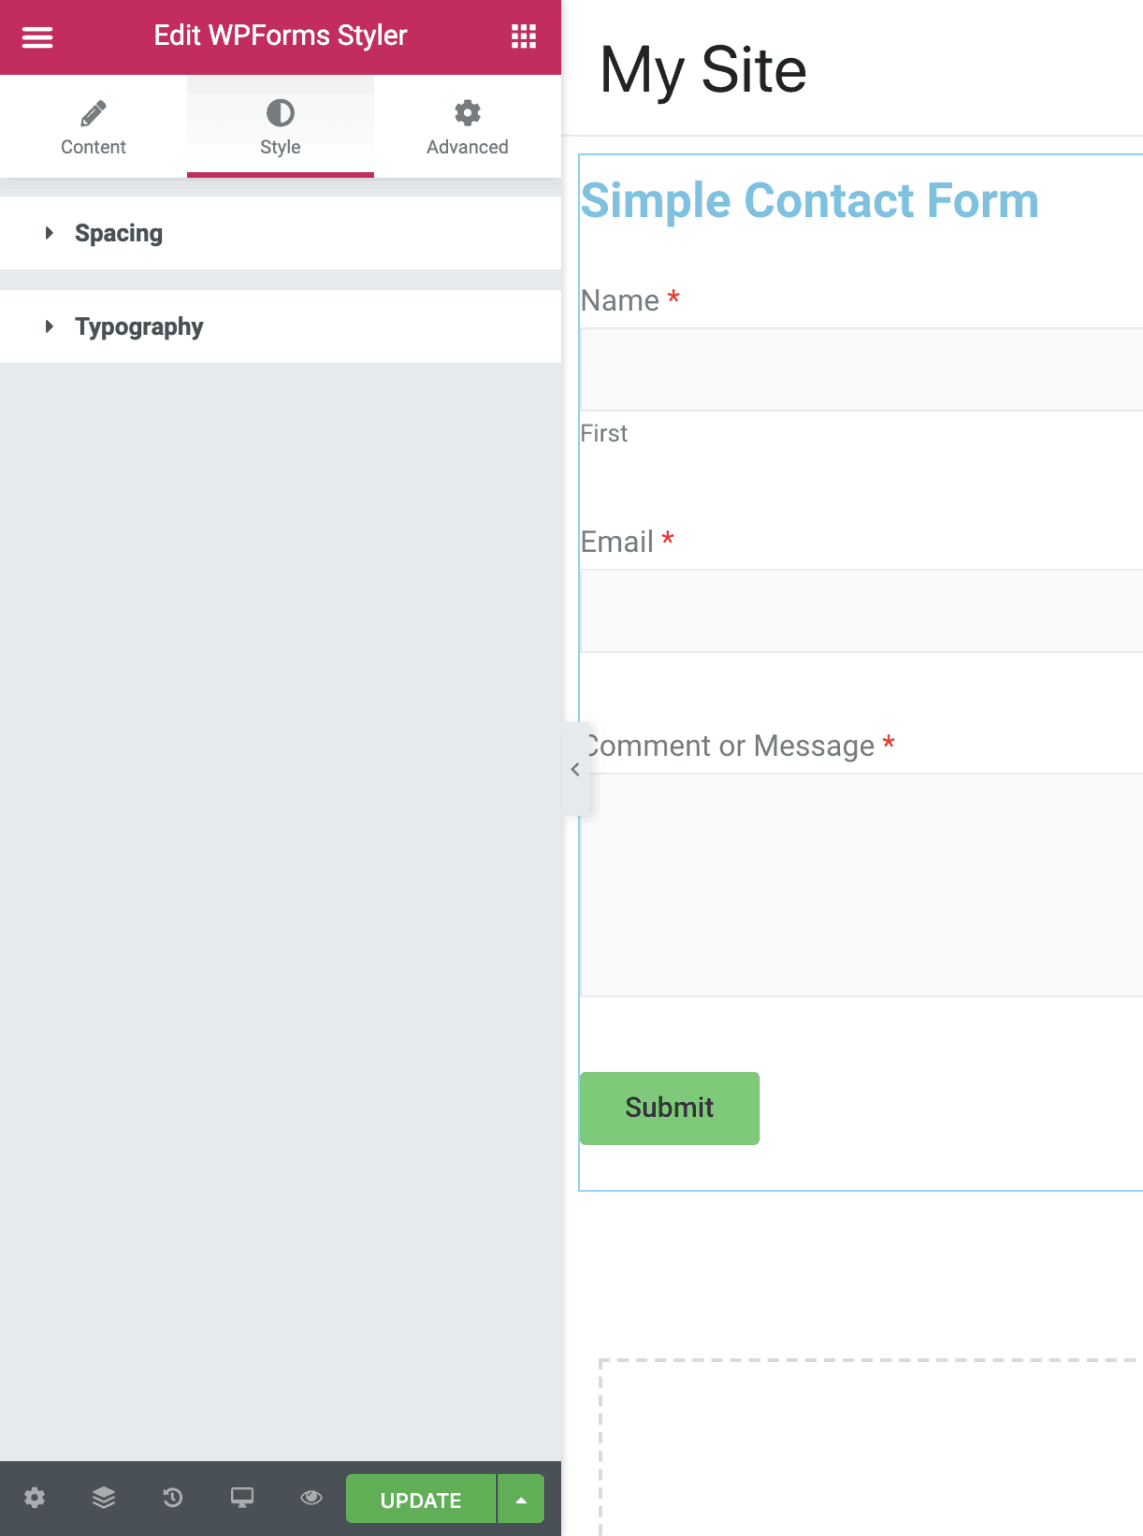Open the Navigator layers icon
Image resolution: width=1143 pixels, height=1536 pixels.
pyautogui.click(x=104, y=1497)
